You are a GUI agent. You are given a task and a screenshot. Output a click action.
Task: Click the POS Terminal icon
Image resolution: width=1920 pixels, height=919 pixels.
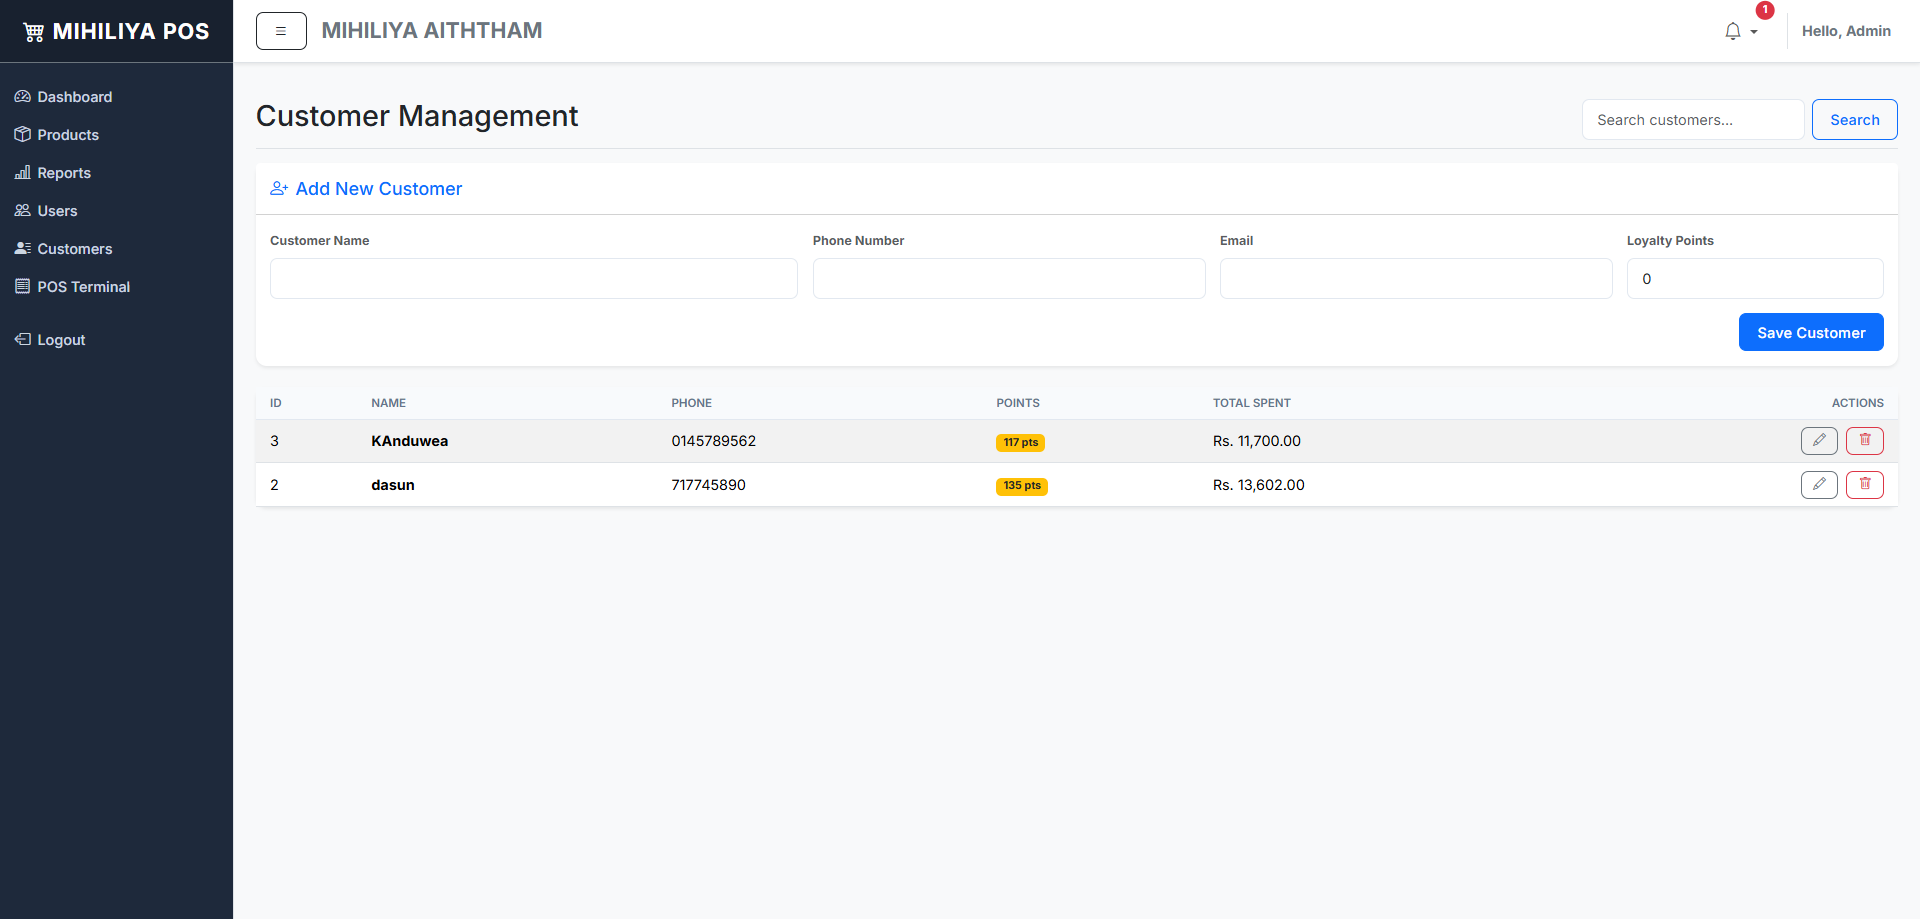pyautogui.click(x=23, y=287)
